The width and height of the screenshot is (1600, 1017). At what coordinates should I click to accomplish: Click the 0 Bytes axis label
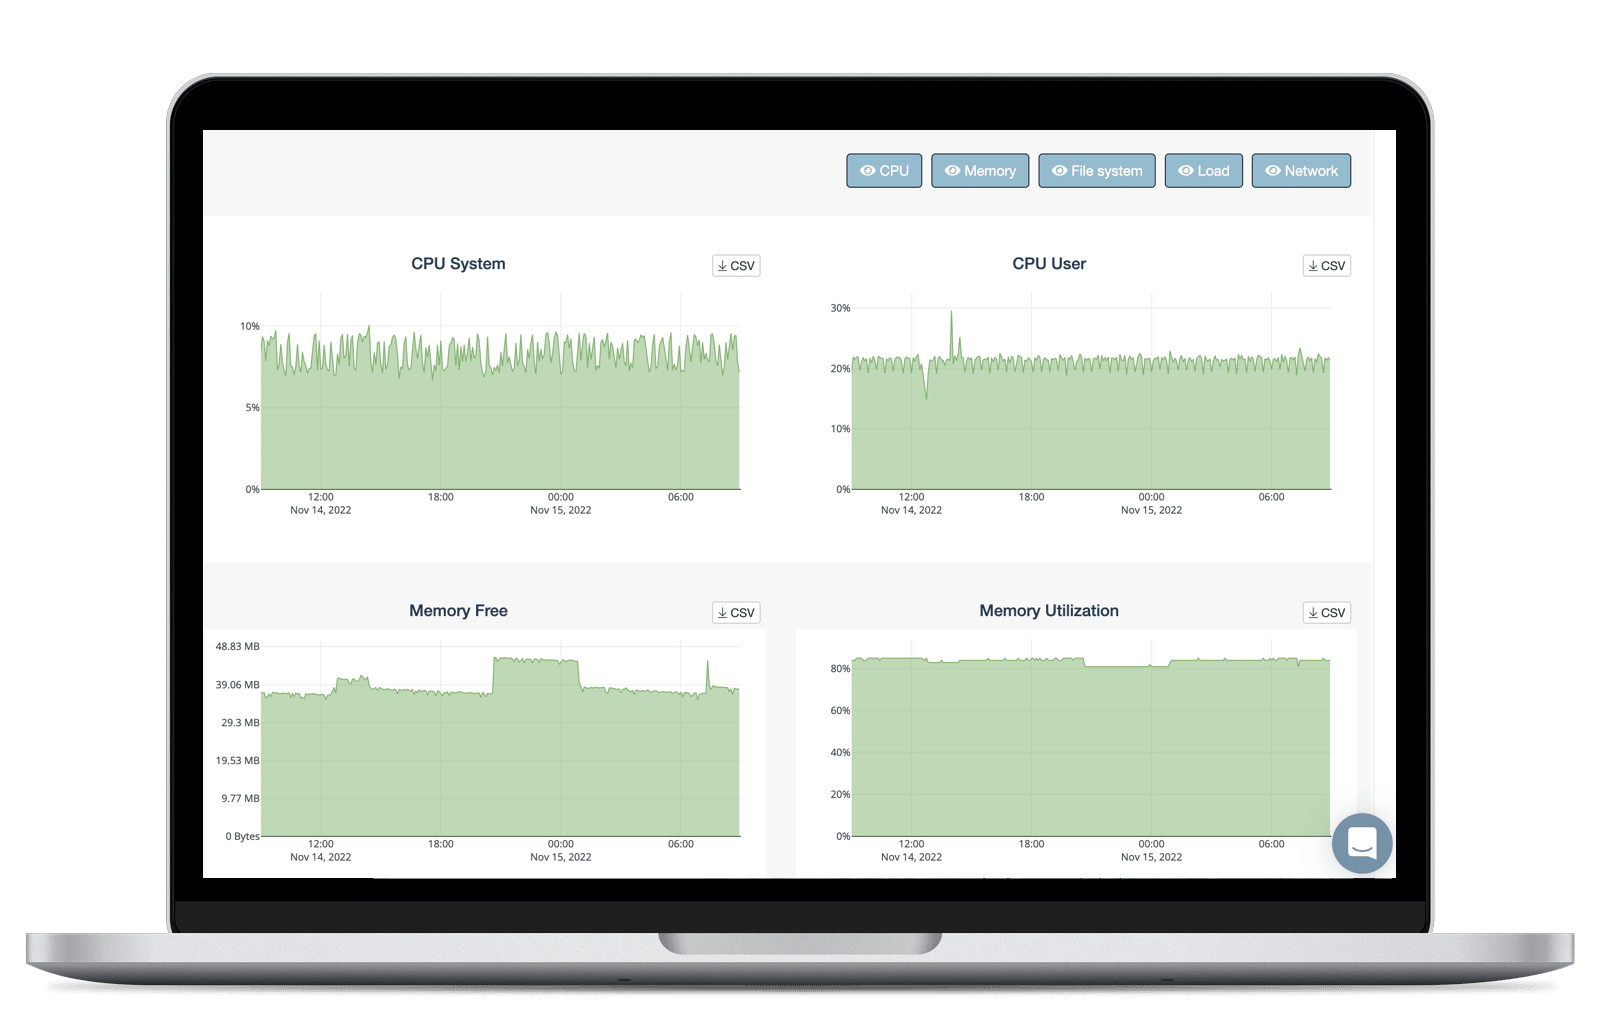coord(242,837)
